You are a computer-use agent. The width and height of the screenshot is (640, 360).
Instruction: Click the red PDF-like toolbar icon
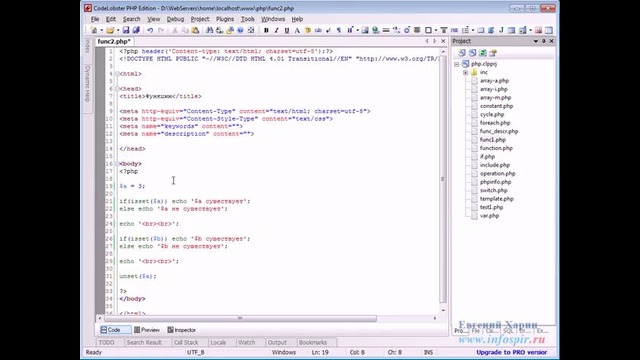pos(538,30)
